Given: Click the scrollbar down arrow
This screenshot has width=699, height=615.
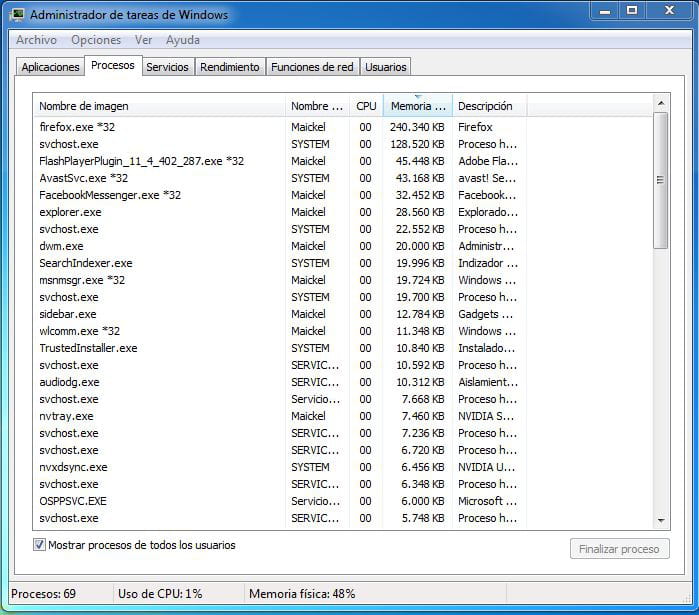Looking at the screenshot, I should pyautogui.click(x=661, y=520).
